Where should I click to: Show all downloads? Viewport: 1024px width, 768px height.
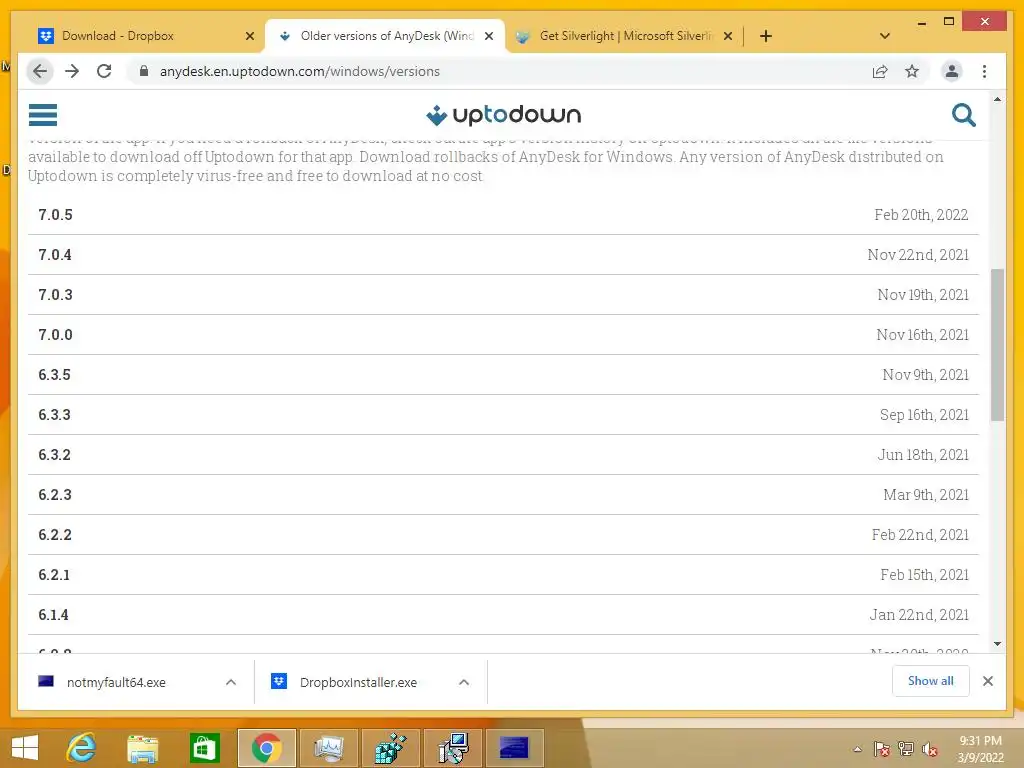point(931,681)
